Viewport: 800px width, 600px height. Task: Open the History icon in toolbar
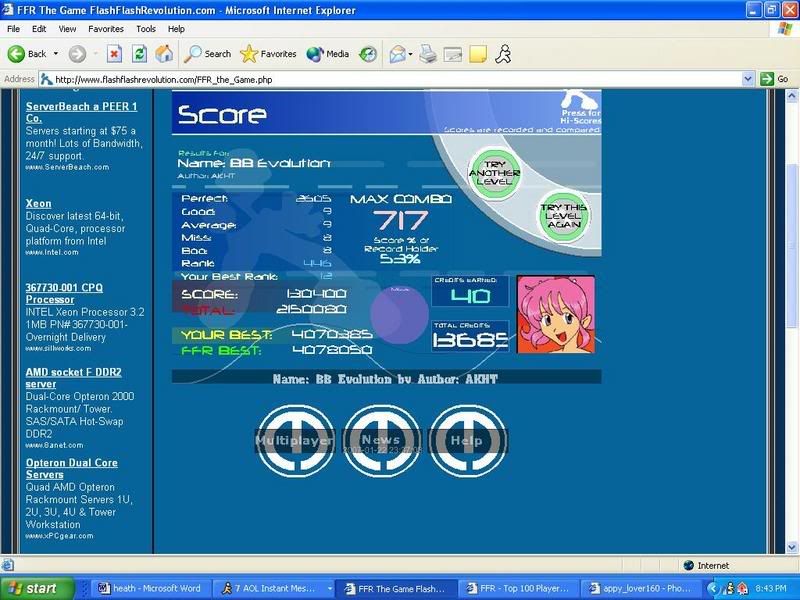(x=368, y=54)
